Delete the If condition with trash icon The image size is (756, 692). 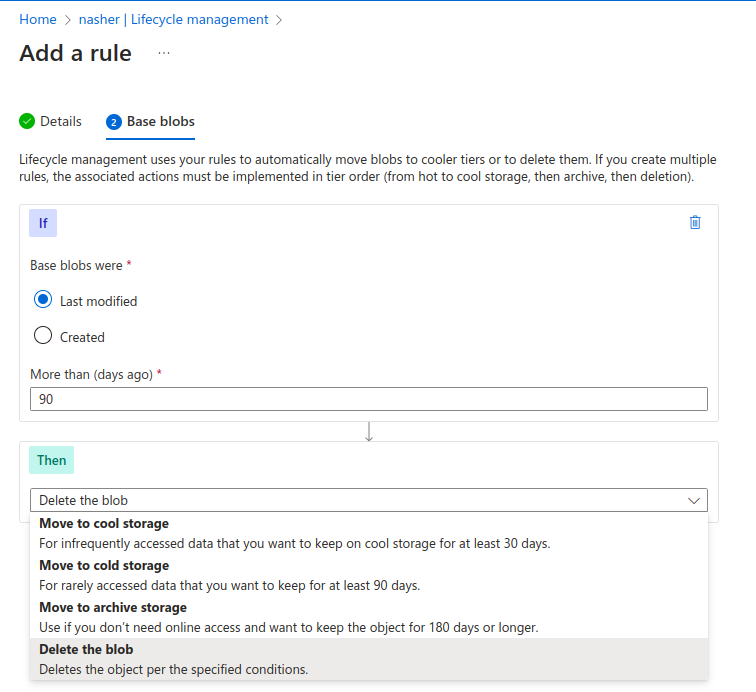coord(695,222)
